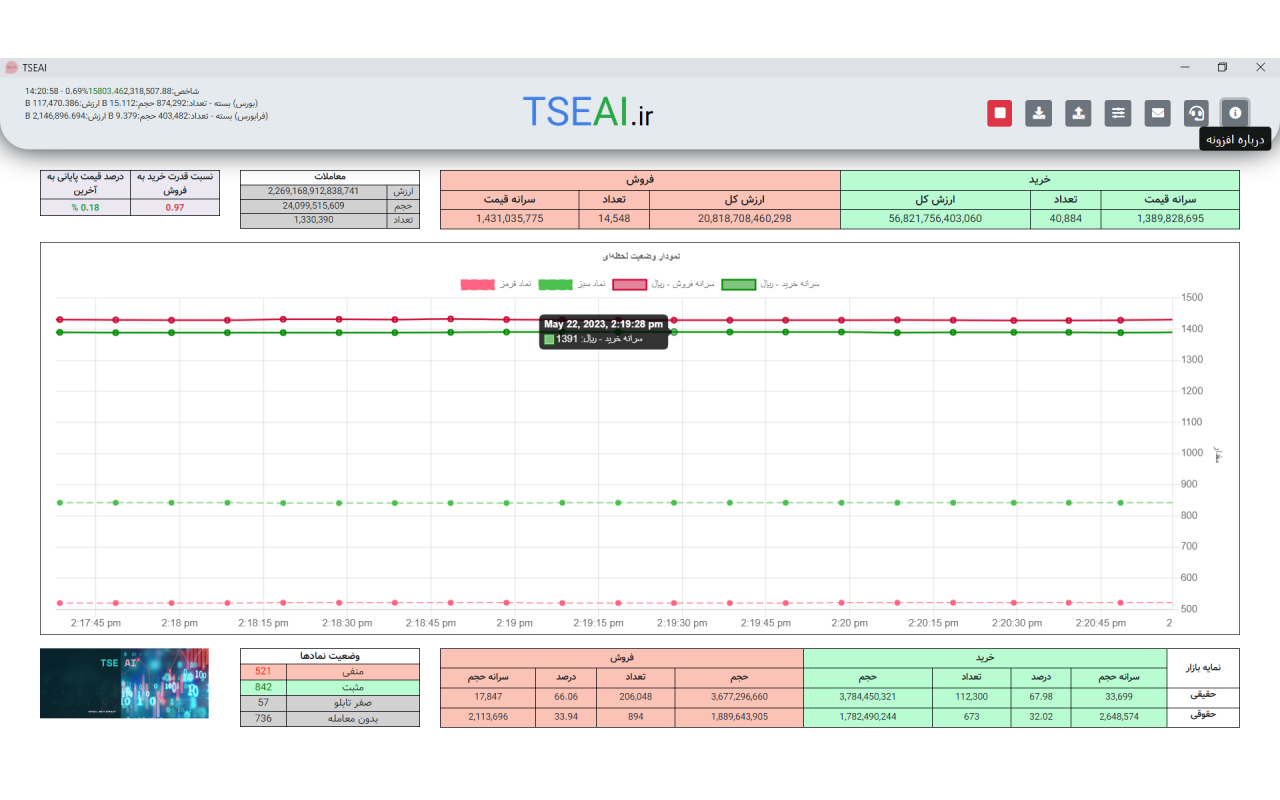Click legal sellers per-capita volume 2,113,696
The image size is (1280, 800).
[488, 717]
